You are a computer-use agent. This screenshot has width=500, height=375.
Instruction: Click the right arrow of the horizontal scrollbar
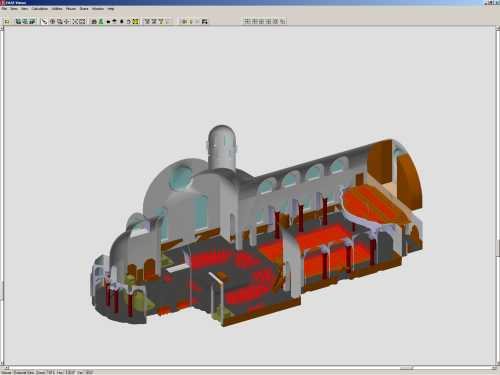494,368
